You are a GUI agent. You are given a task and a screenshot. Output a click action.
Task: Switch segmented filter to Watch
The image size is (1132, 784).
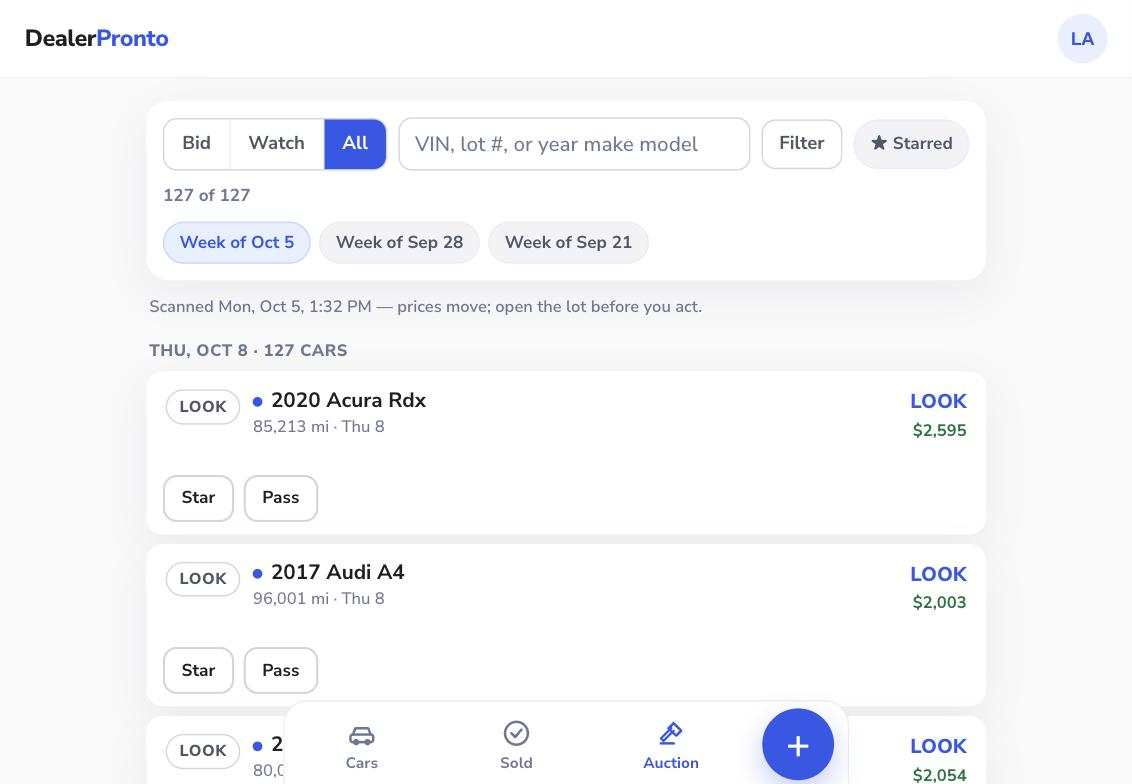point(277,144)
